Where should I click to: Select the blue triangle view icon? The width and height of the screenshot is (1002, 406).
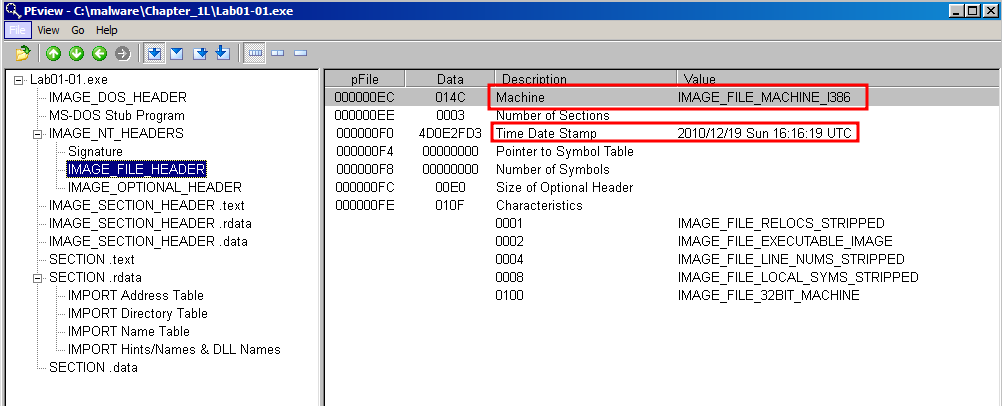pos(176,54)
